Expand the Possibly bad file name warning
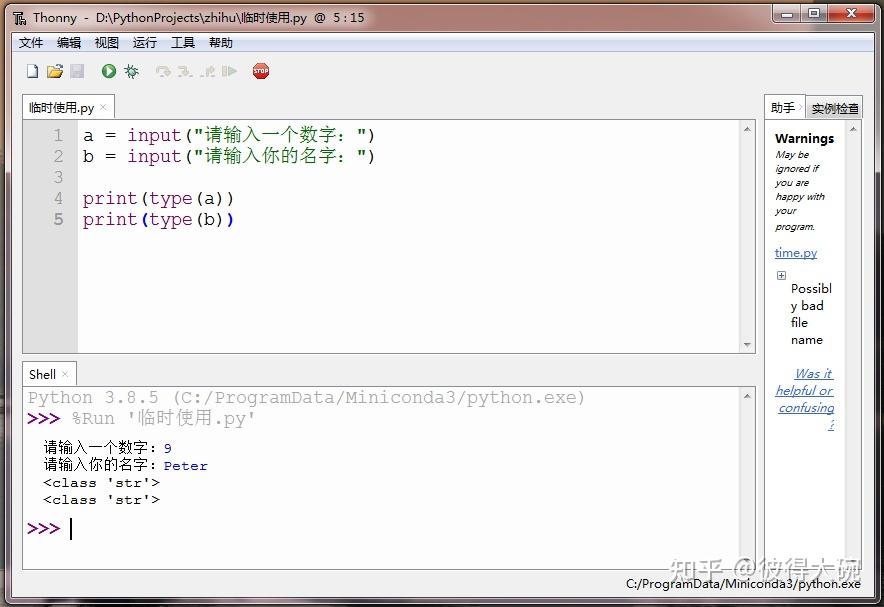Screen dimensions: 884x607 click(781, 273)
